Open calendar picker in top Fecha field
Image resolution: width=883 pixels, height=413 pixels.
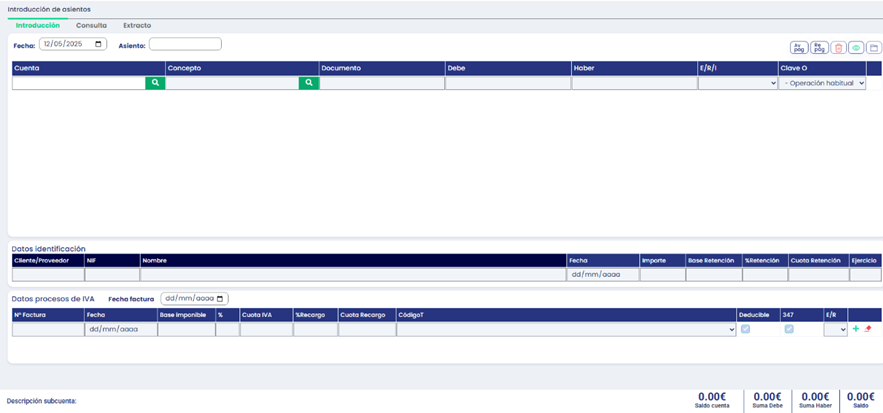point(98,44)
